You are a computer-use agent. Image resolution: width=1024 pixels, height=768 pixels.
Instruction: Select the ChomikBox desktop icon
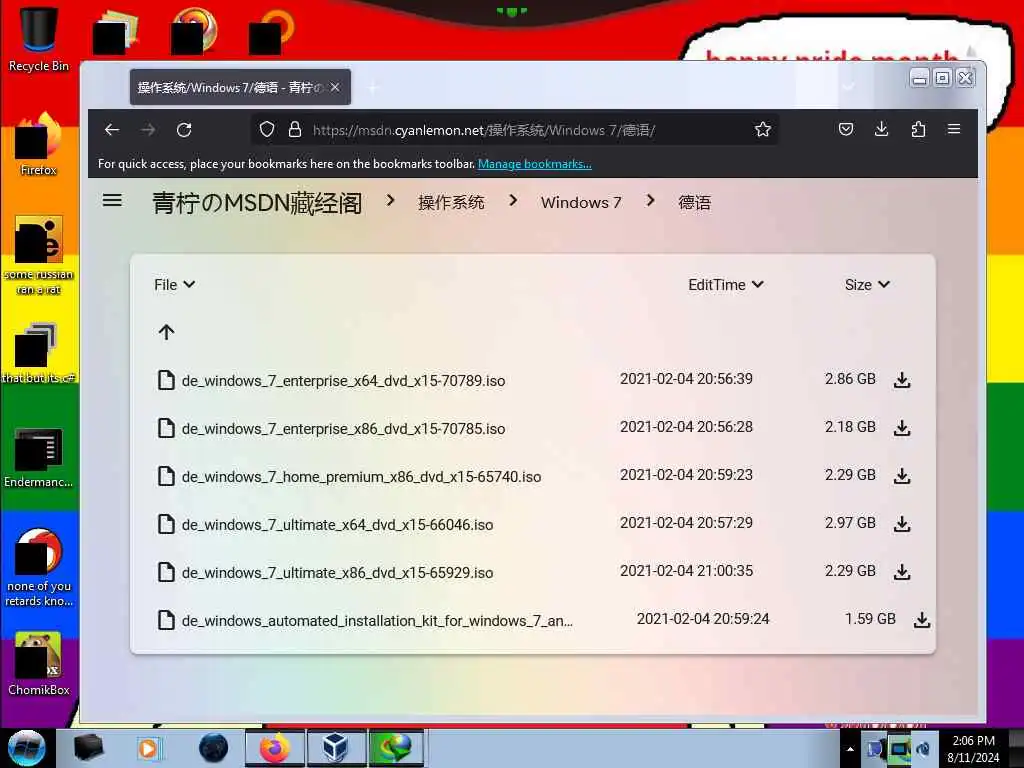pyautogui.click(x=39, y=664)
